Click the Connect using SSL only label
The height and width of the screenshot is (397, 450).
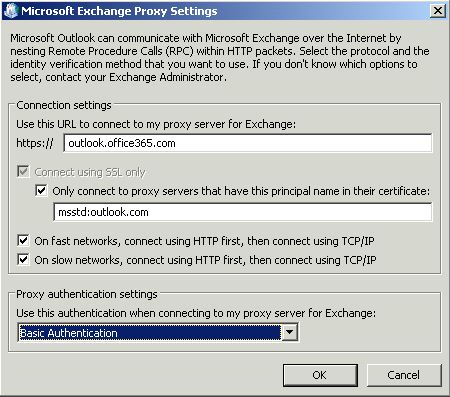pyautogui.click(x=90, y=172)
